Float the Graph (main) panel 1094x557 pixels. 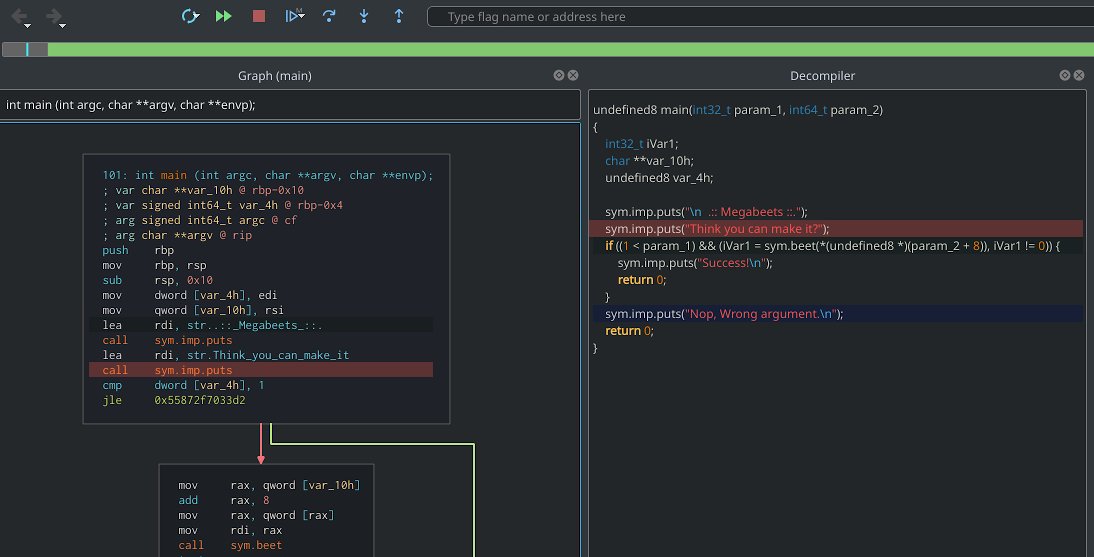559,75
